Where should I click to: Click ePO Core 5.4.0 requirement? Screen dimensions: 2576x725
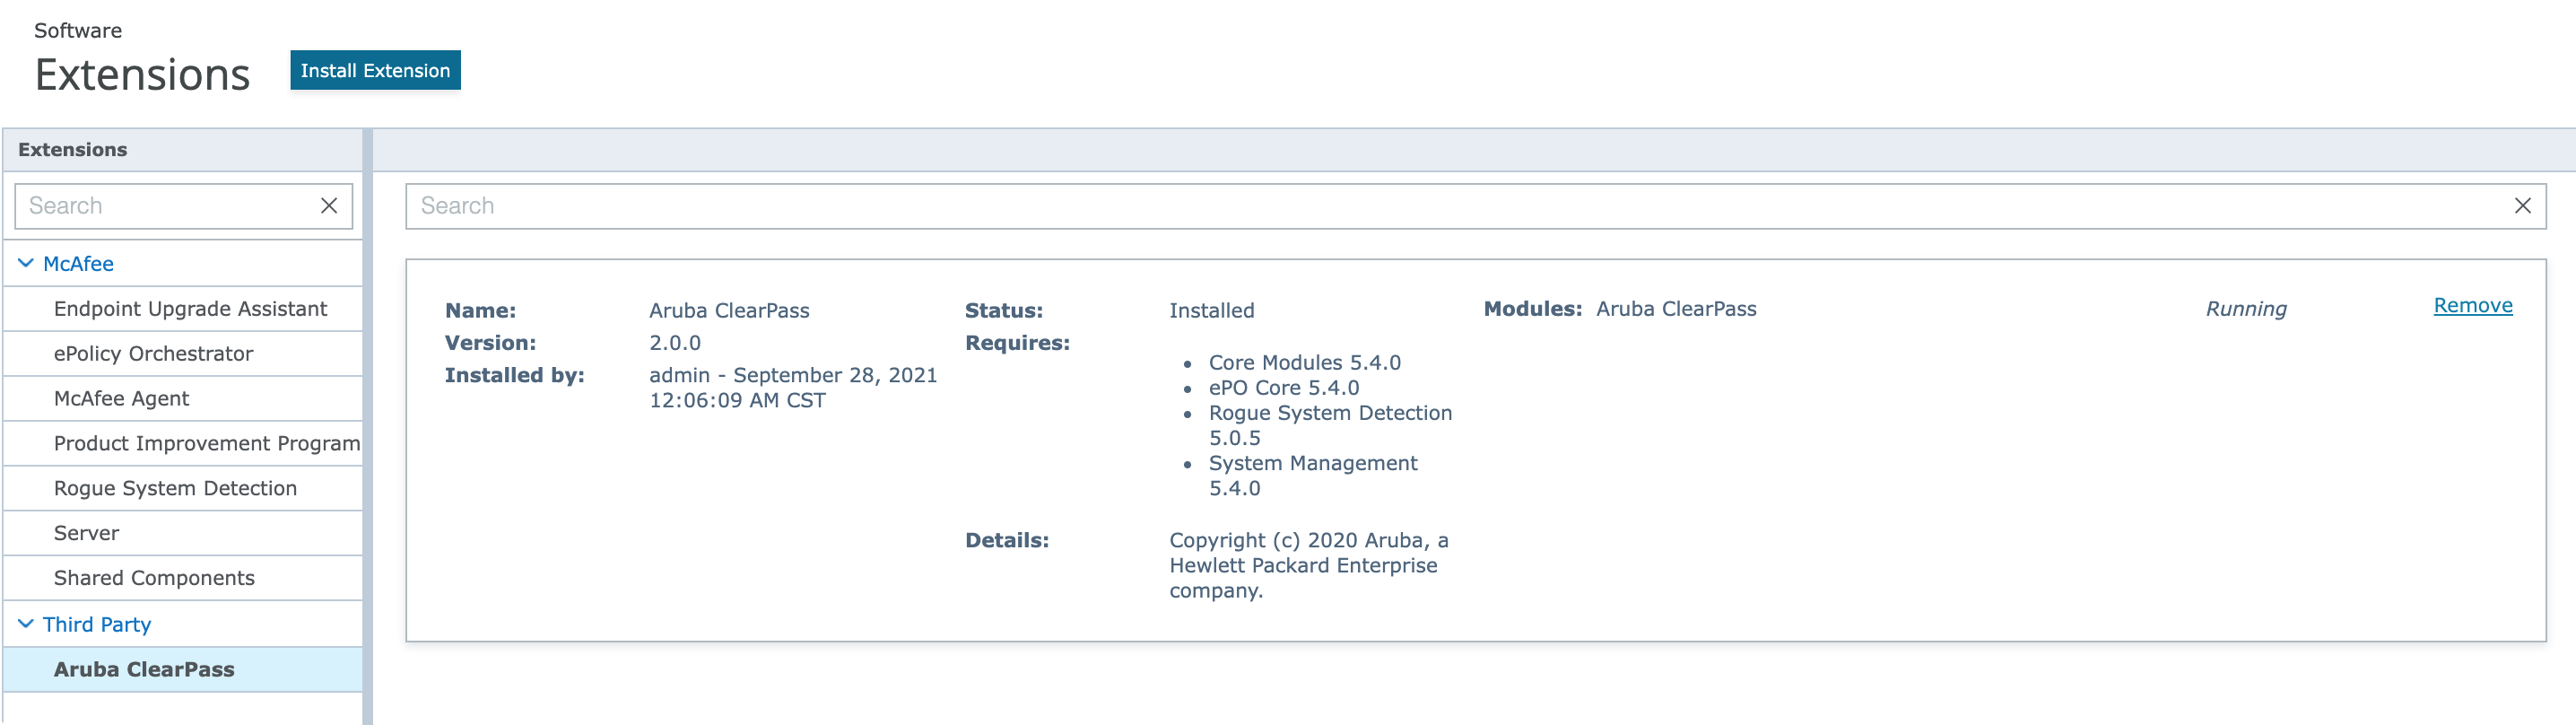click(x=1283, y=387)
